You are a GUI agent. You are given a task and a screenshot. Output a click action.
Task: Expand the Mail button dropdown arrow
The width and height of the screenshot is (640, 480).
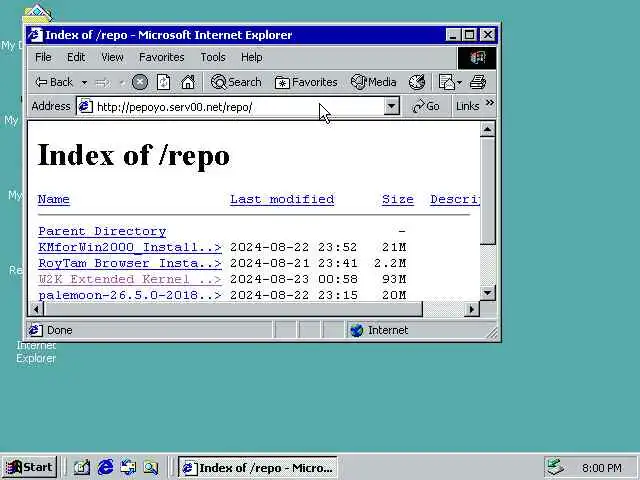click(459, 83)
